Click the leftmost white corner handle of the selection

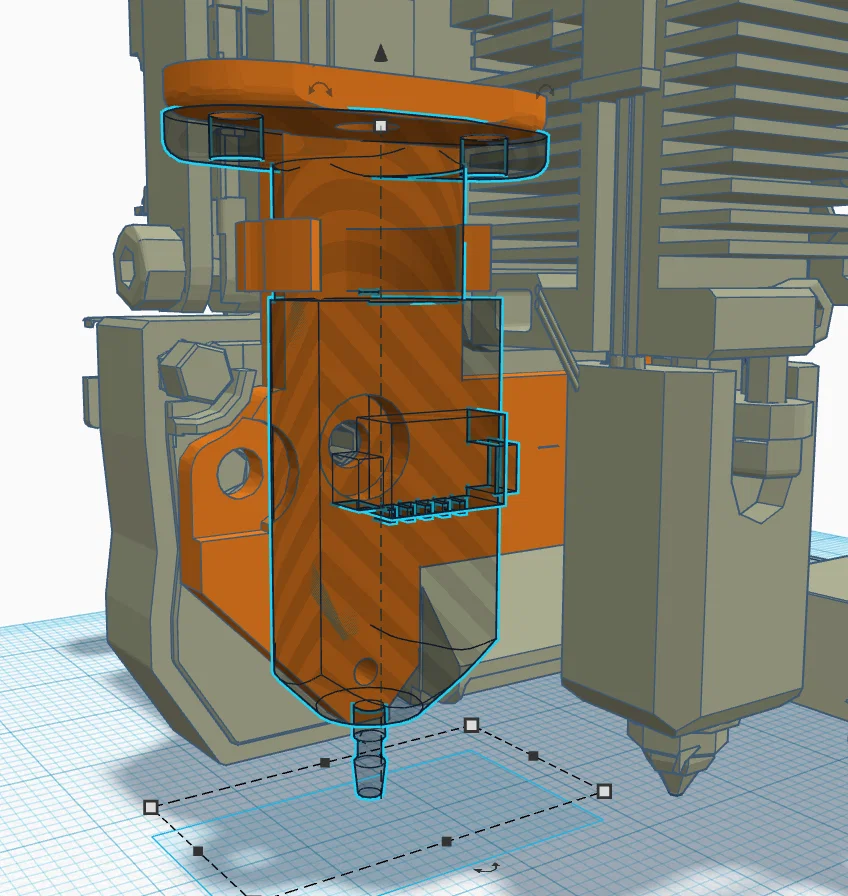(x=150, y=807)
